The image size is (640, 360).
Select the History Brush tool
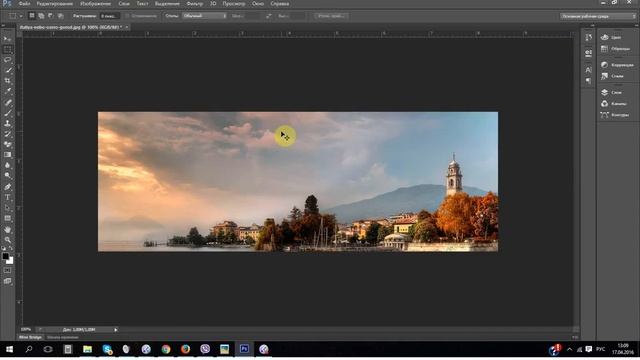coord(7,134)
